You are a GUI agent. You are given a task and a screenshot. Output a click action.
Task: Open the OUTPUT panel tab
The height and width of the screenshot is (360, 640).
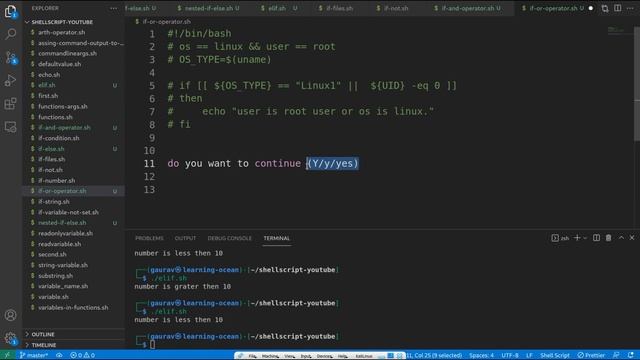pos(185,238)
